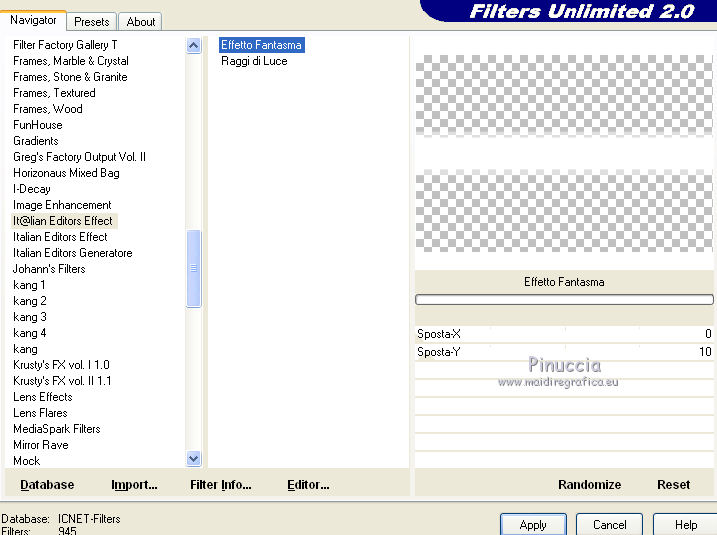Choose the Gradients filter group
Image resolution: width=717 pixels, height=535 pixels.
(x=36, y=141)
